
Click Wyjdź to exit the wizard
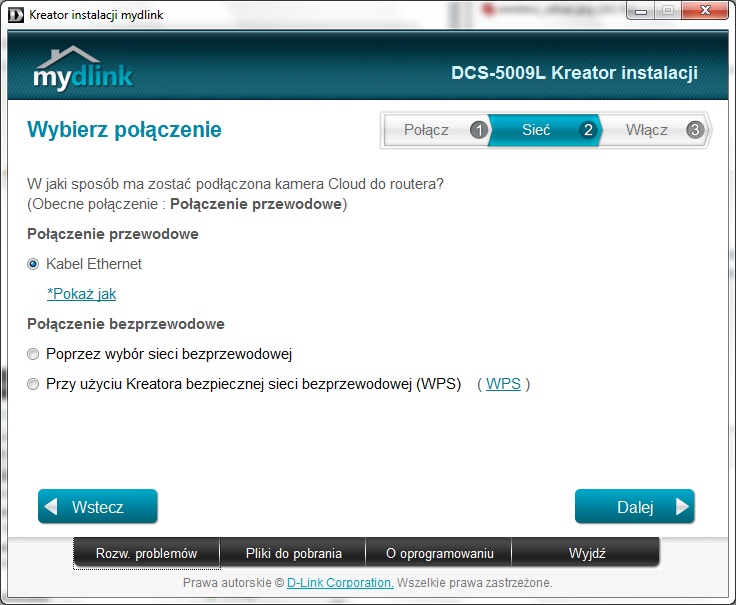point(586,553)
